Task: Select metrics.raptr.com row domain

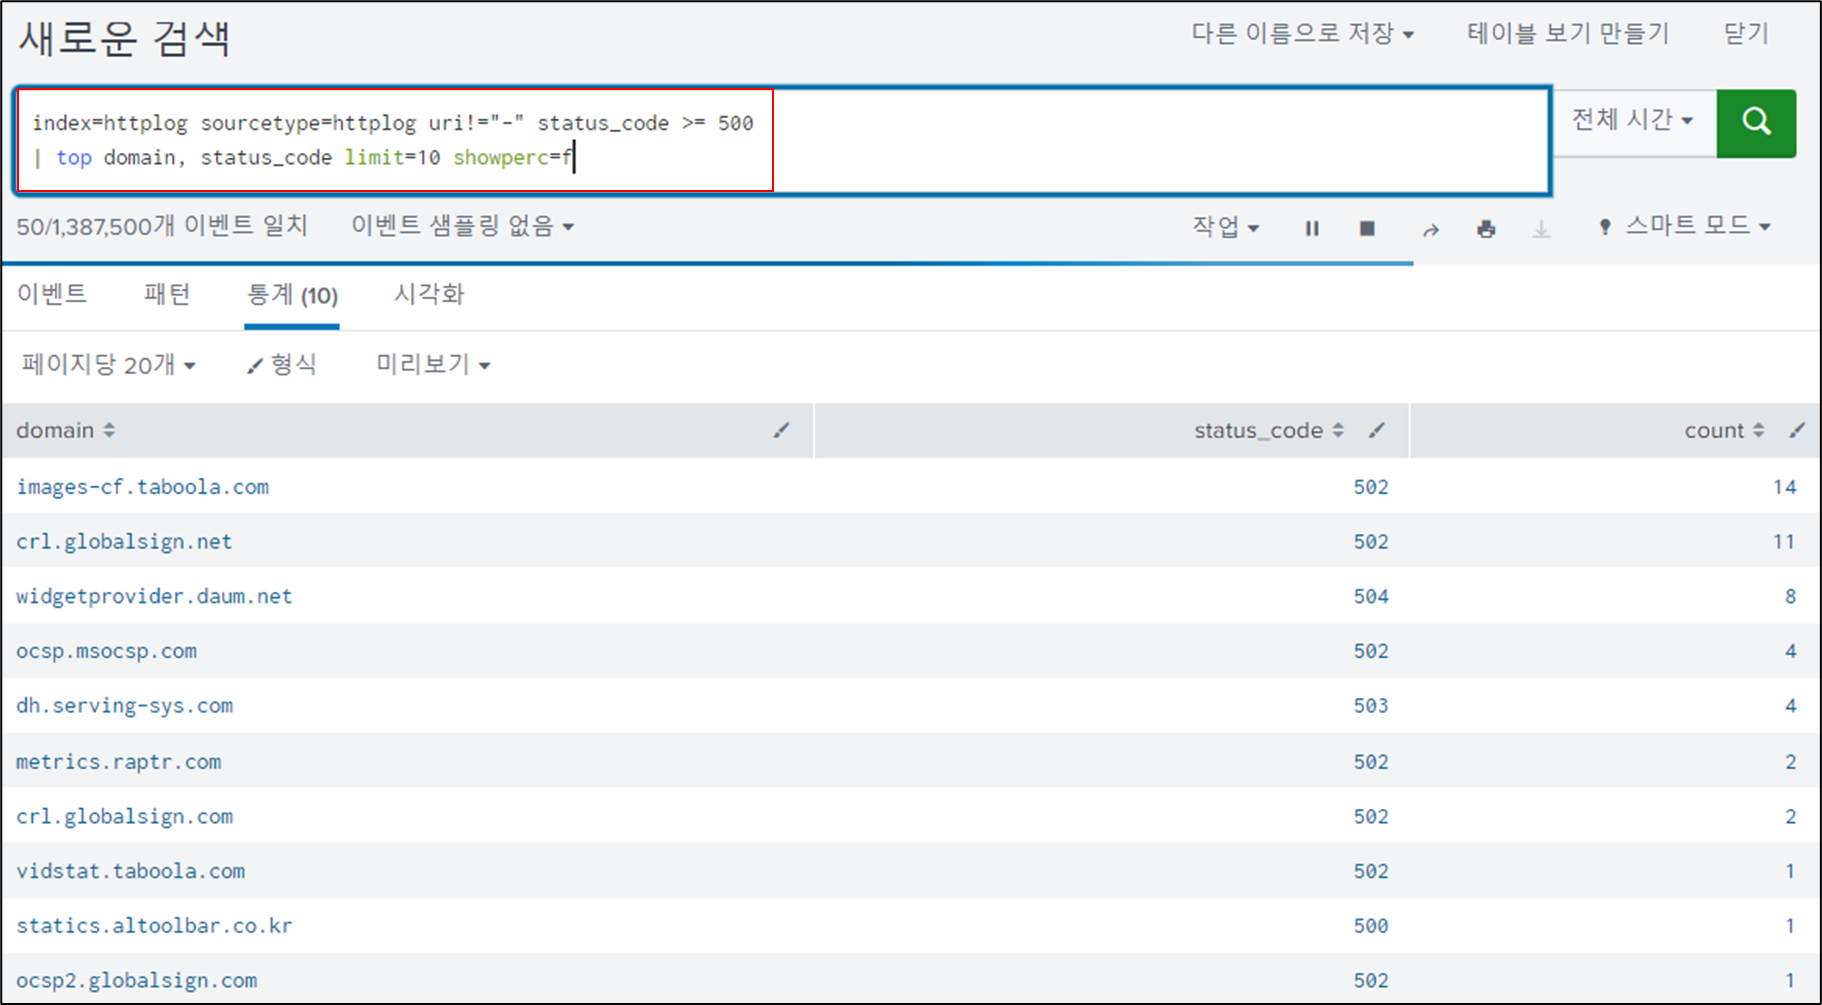Action: [118, 762]
